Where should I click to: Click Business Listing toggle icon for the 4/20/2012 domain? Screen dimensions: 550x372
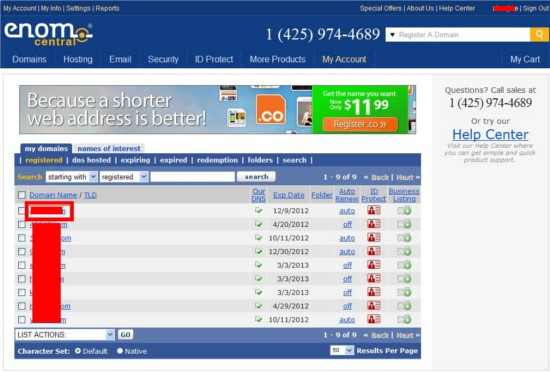point(404,224)
